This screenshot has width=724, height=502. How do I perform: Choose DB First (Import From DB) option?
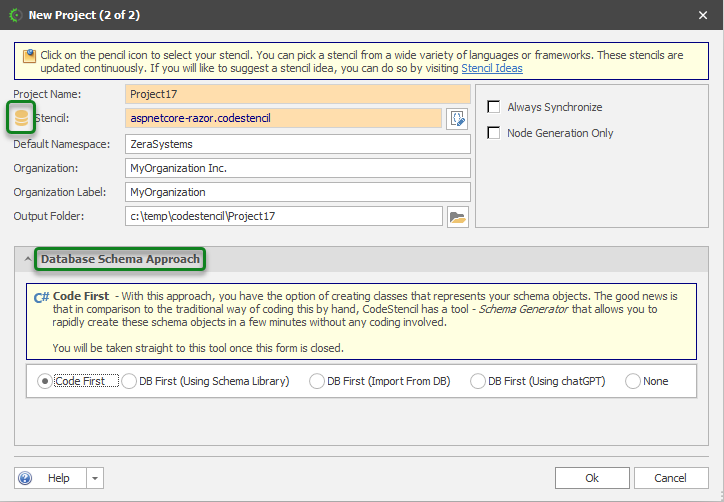click(318, 381)
